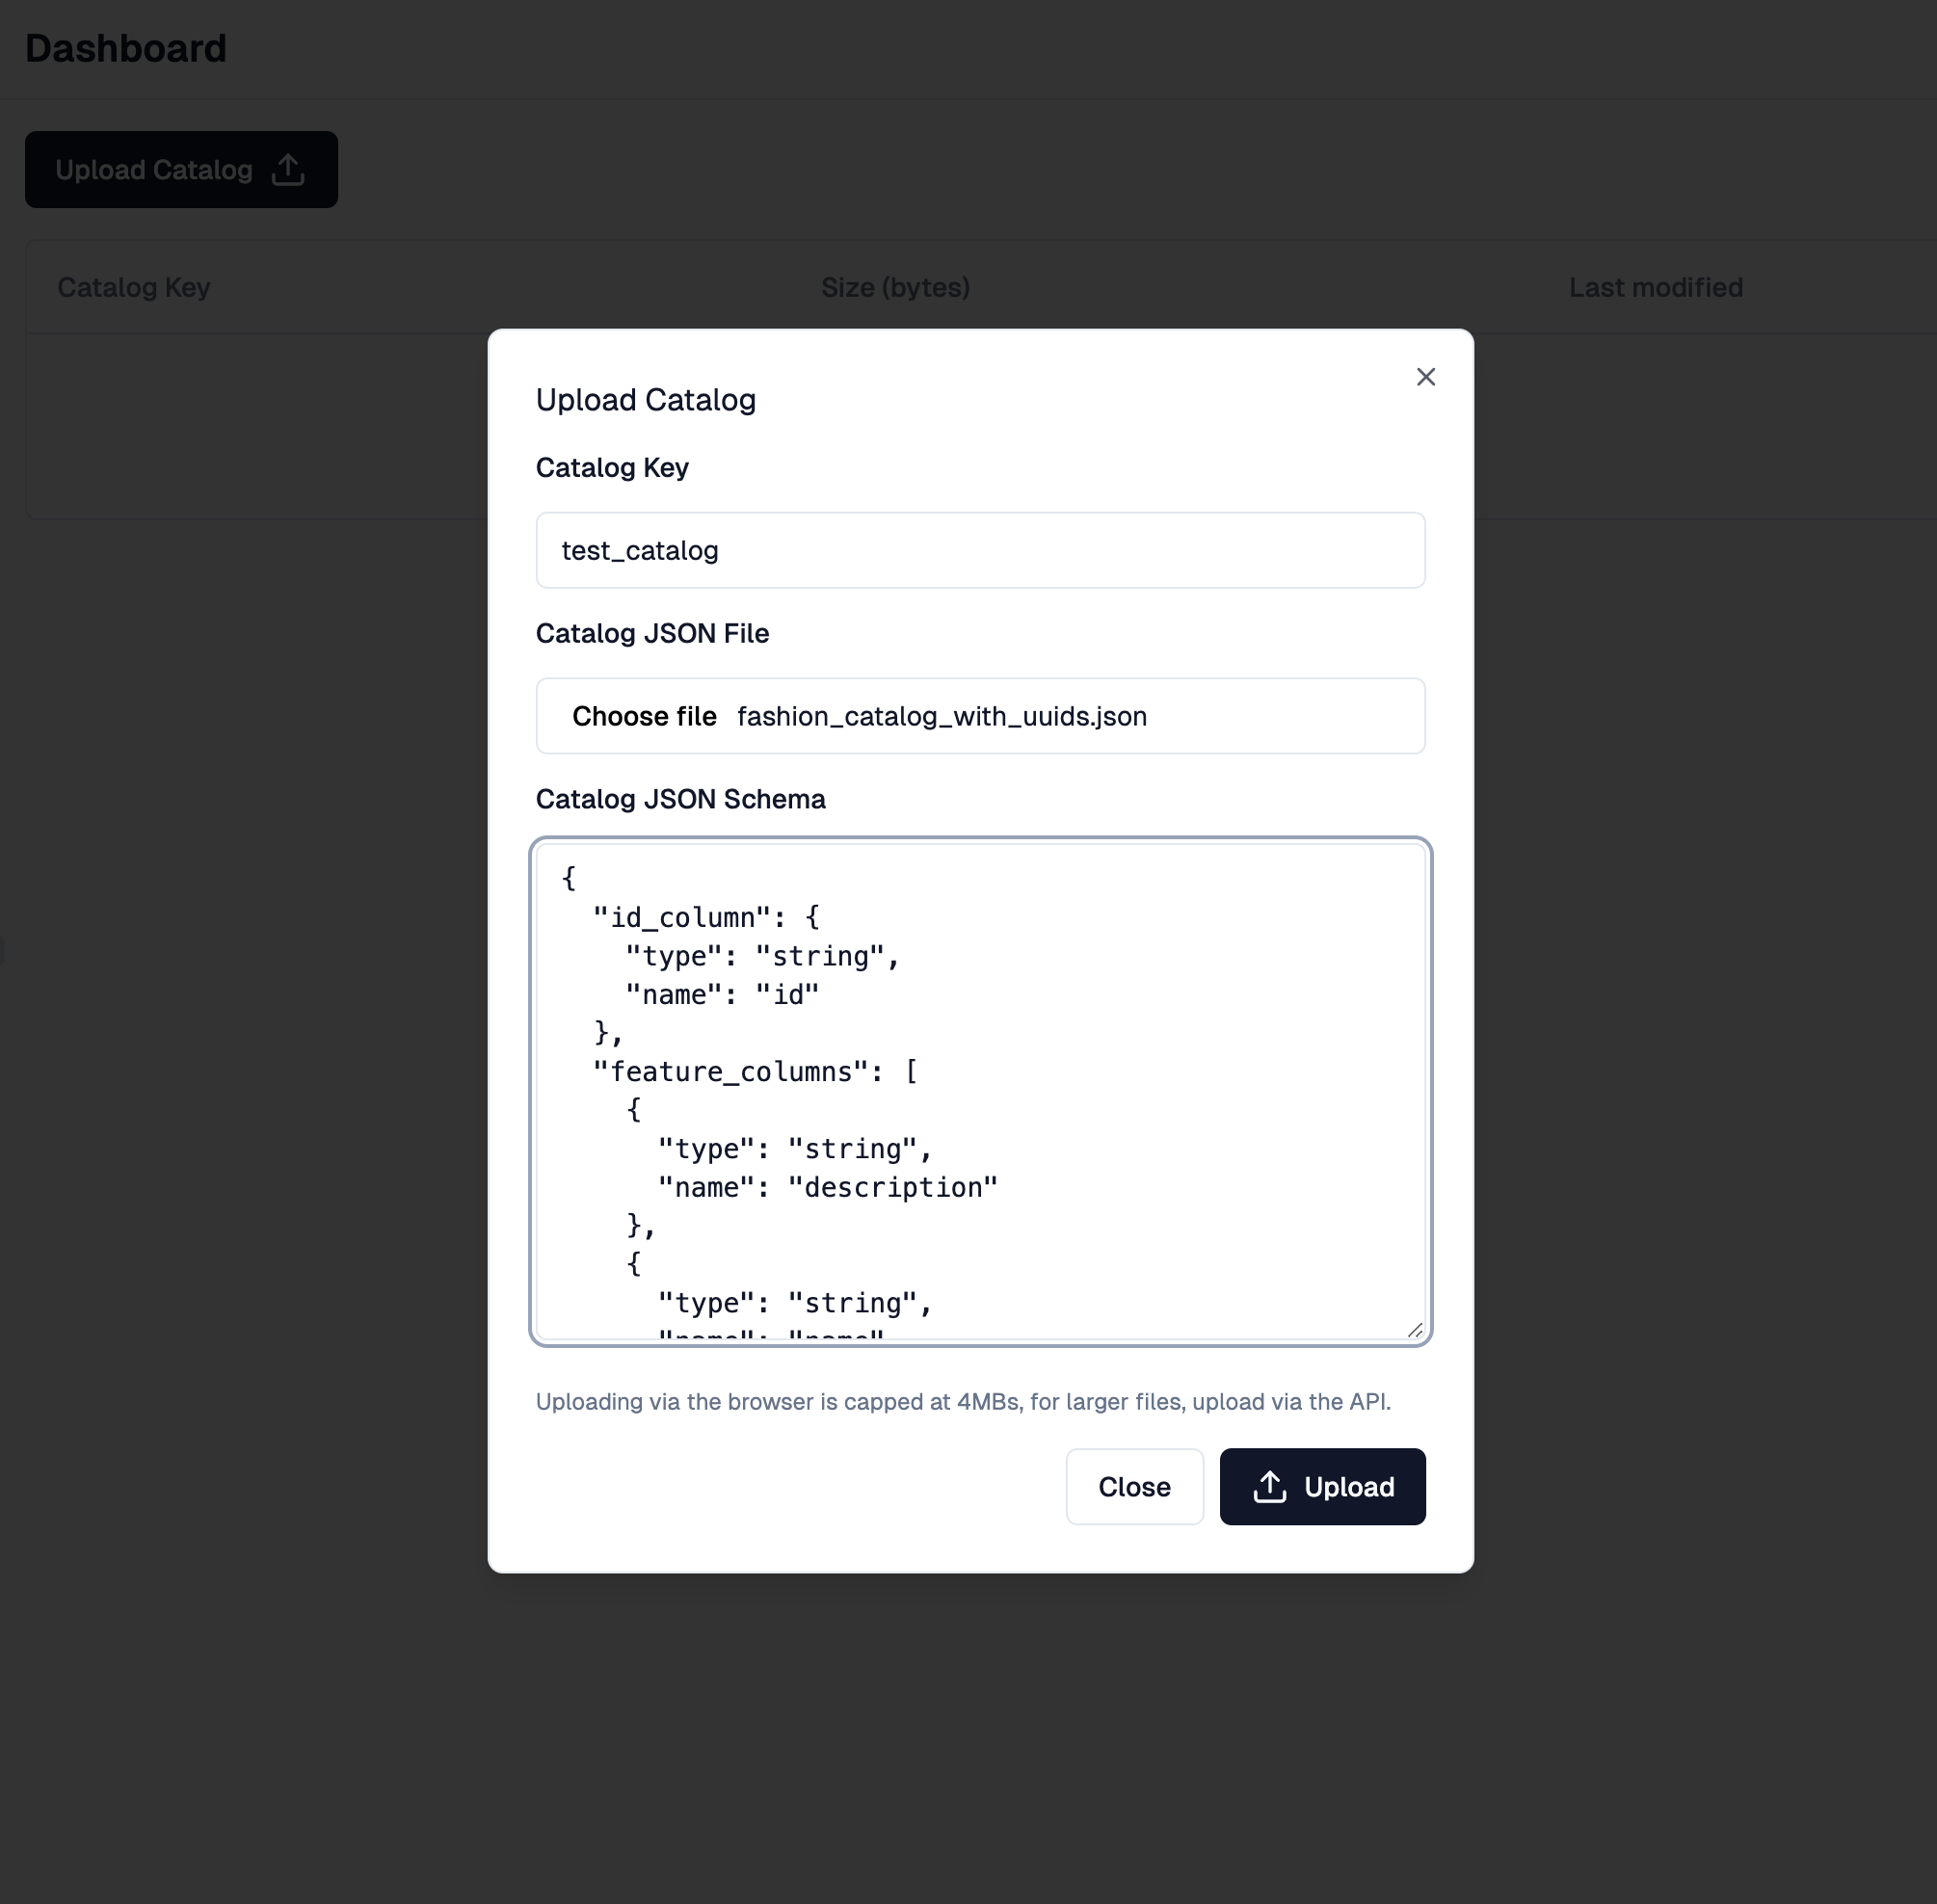Click the resize handle of the schema textarea
The image size is (1937, 1904).
pos(1416,1331)
